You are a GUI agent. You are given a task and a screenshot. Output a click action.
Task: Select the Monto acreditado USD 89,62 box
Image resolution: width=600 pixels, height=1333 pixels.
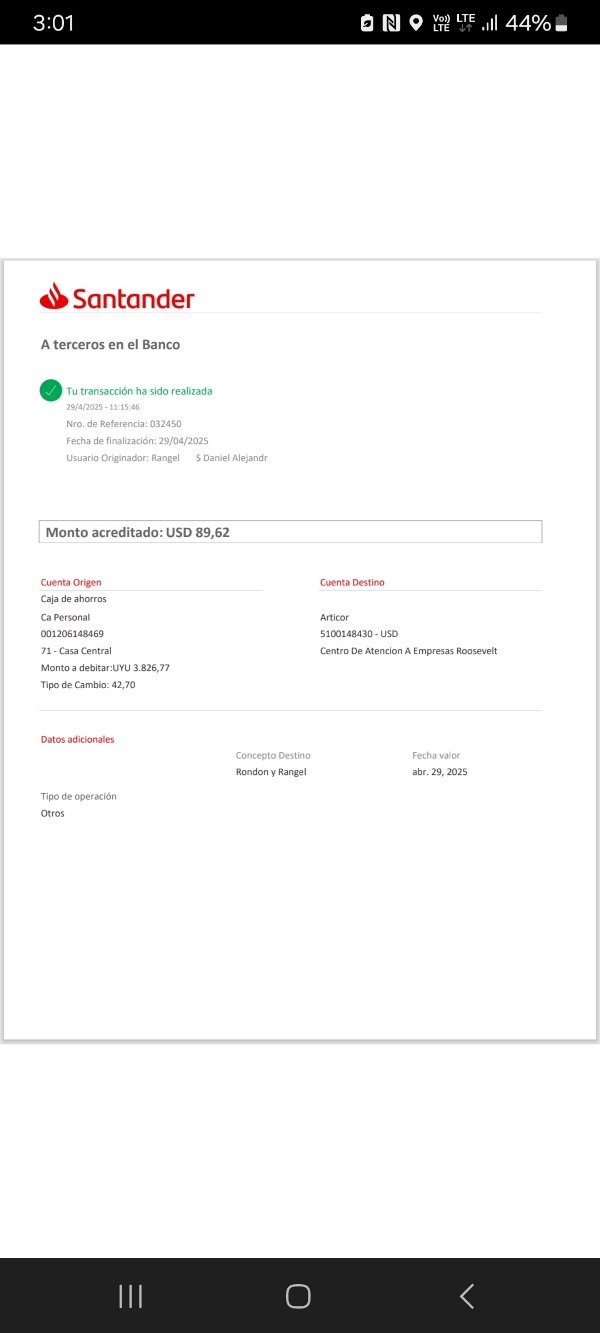(x=290, y=532)
